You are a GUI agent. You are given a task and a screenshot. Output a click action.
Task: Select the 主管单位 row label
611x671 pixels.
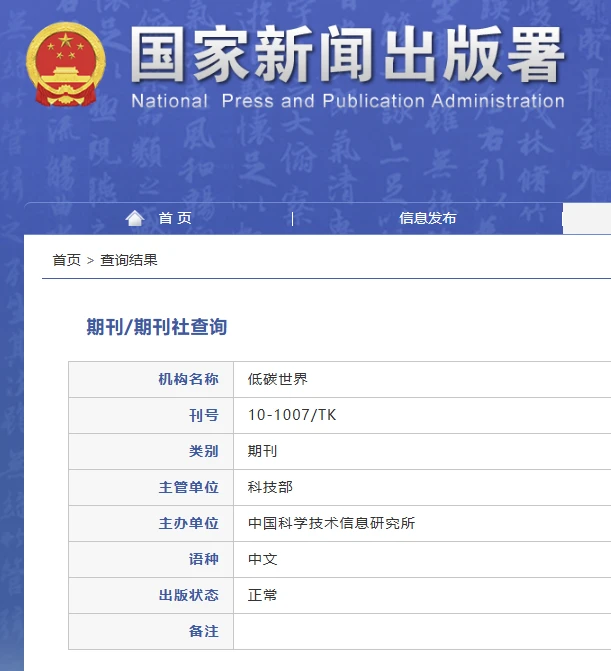[188, 487]
